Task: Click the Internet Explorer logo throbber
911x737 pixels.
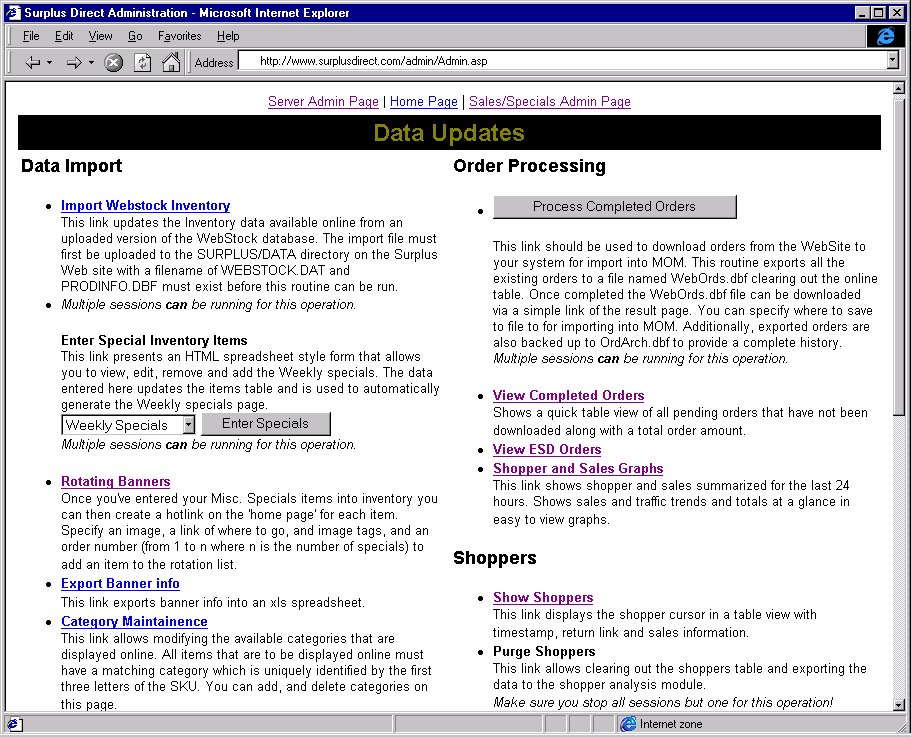Action: [885, 36]
